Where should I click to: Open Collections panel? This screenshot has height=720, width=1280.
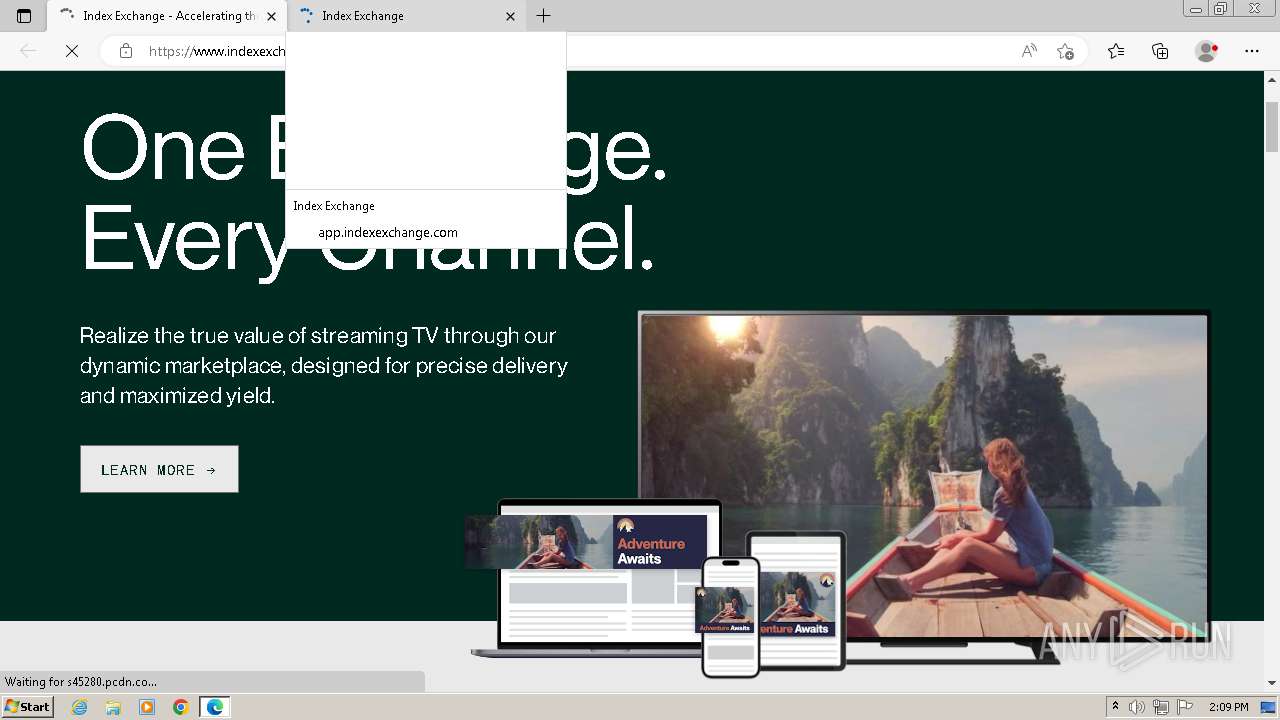[1160, 51]
